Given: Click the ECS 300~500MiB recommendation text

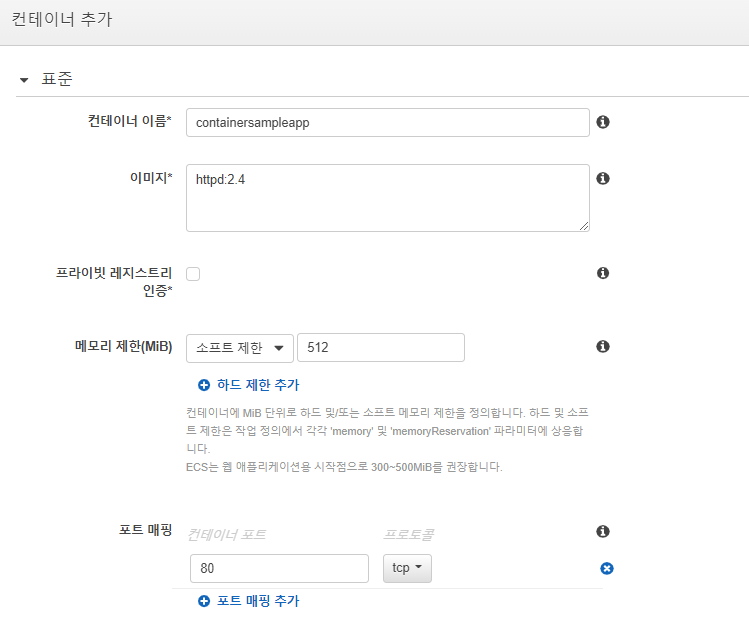Looking at the screenshot, I should coord(344,467).
